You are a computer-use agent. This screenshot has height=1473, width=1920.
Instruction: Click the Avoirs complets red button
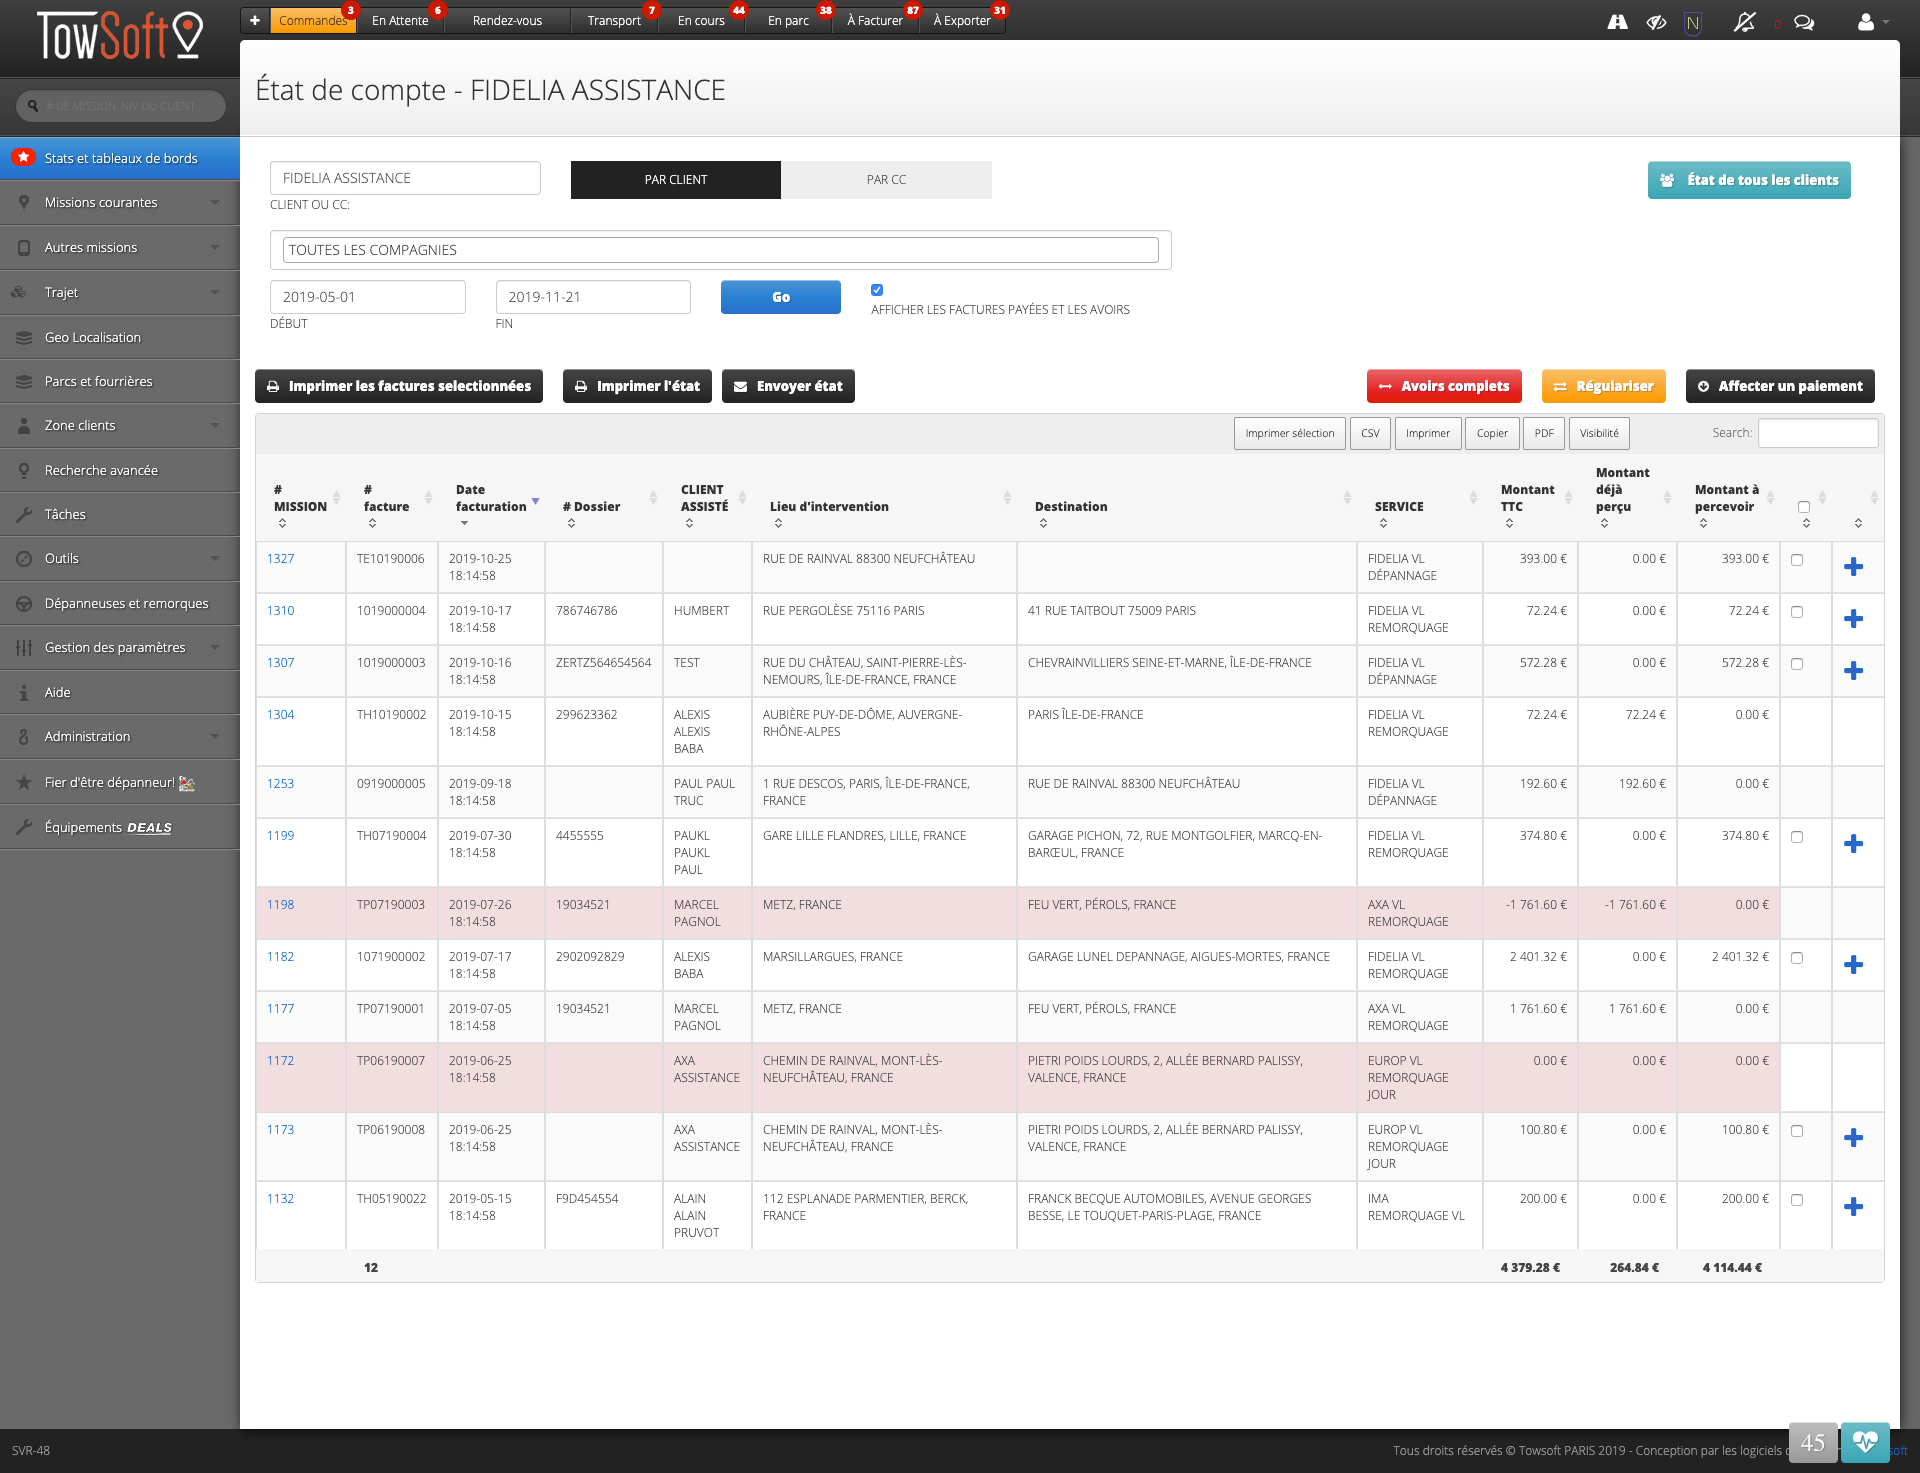tap(1444, 386)
